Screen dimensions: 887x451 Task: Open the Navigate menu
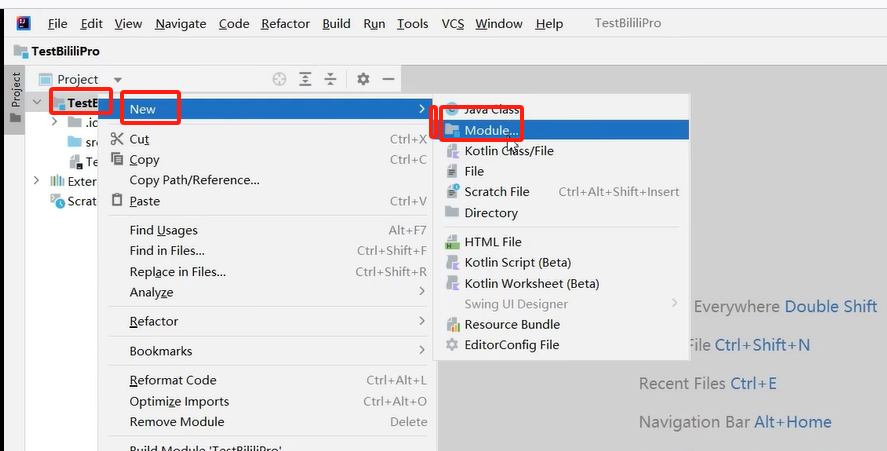click(181, 24)
